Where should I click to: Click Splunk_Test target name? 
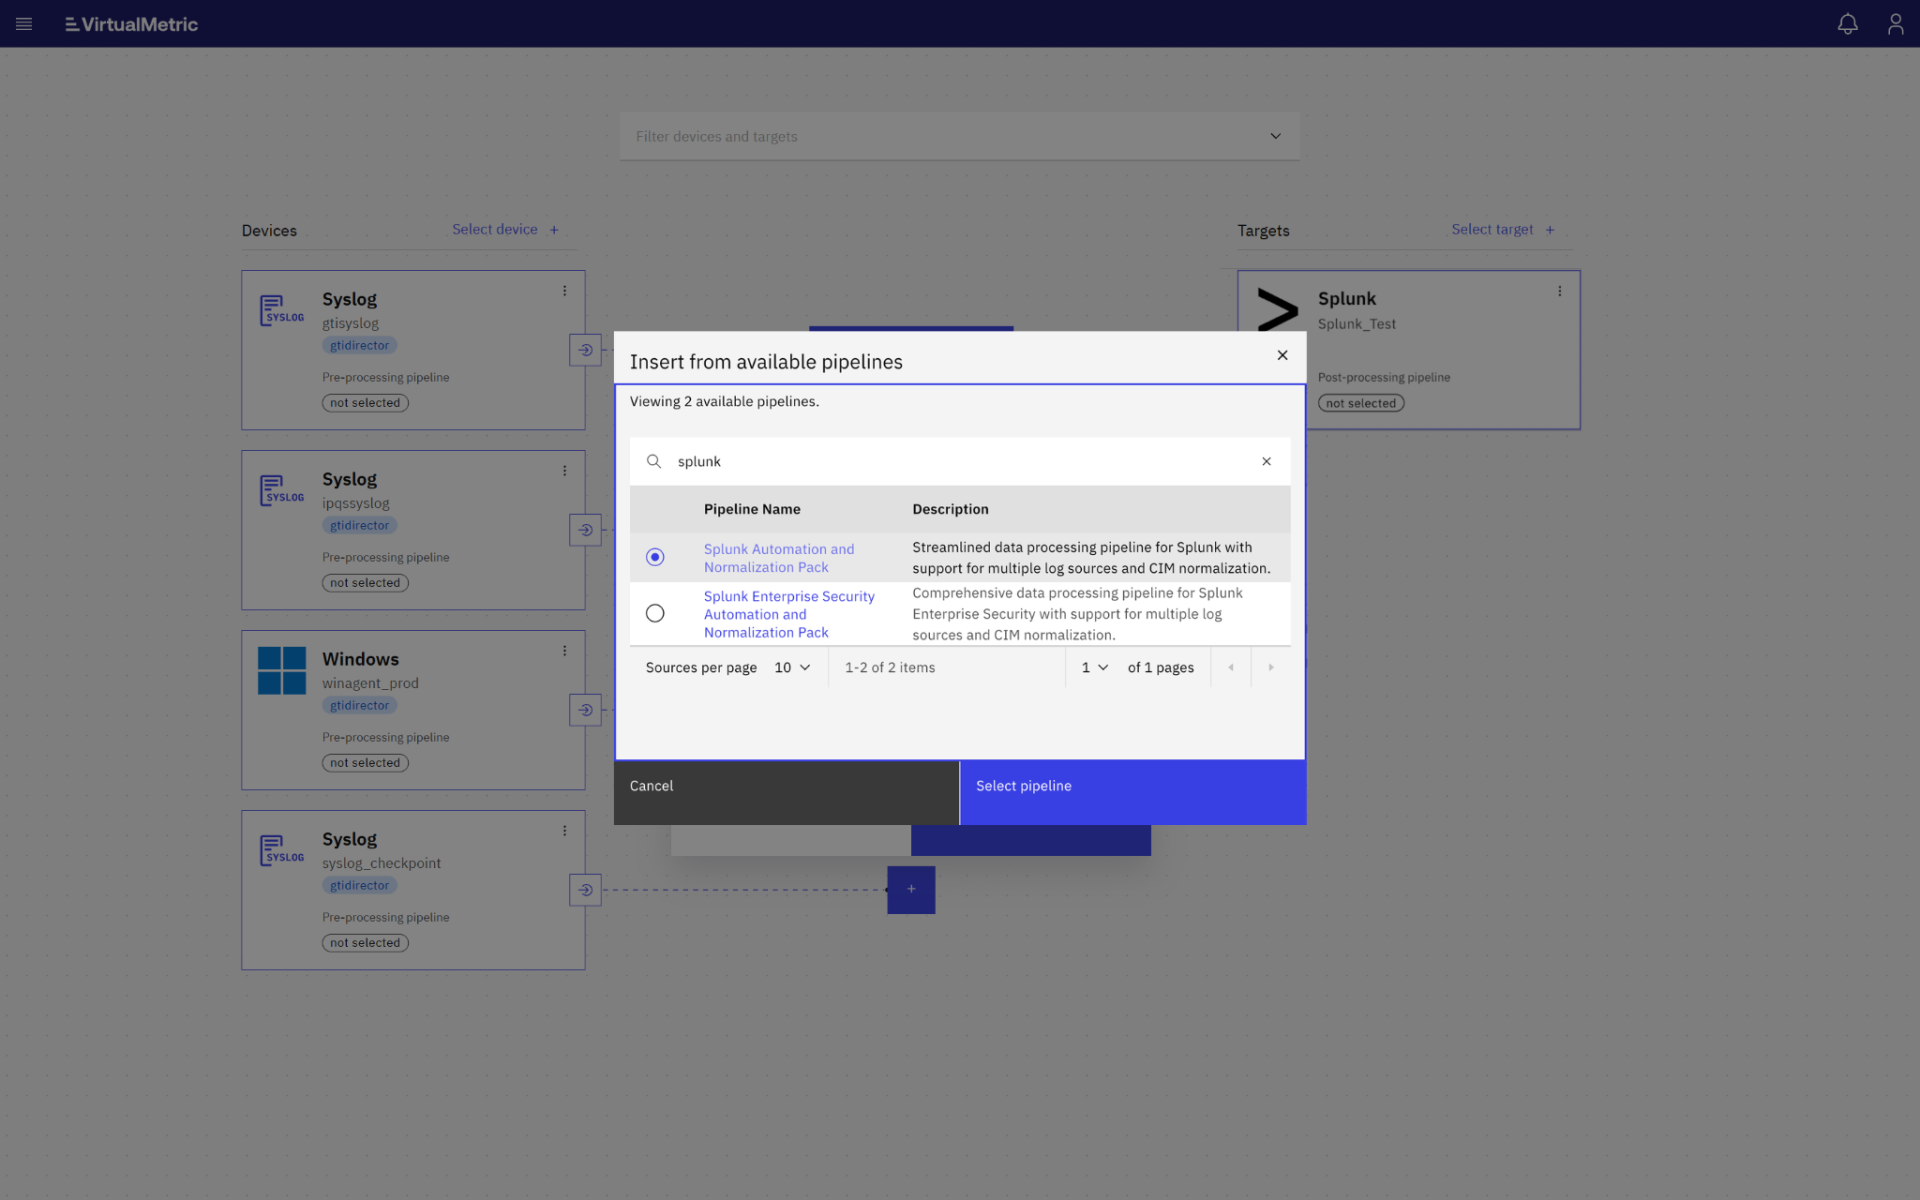coord(1356,324)
